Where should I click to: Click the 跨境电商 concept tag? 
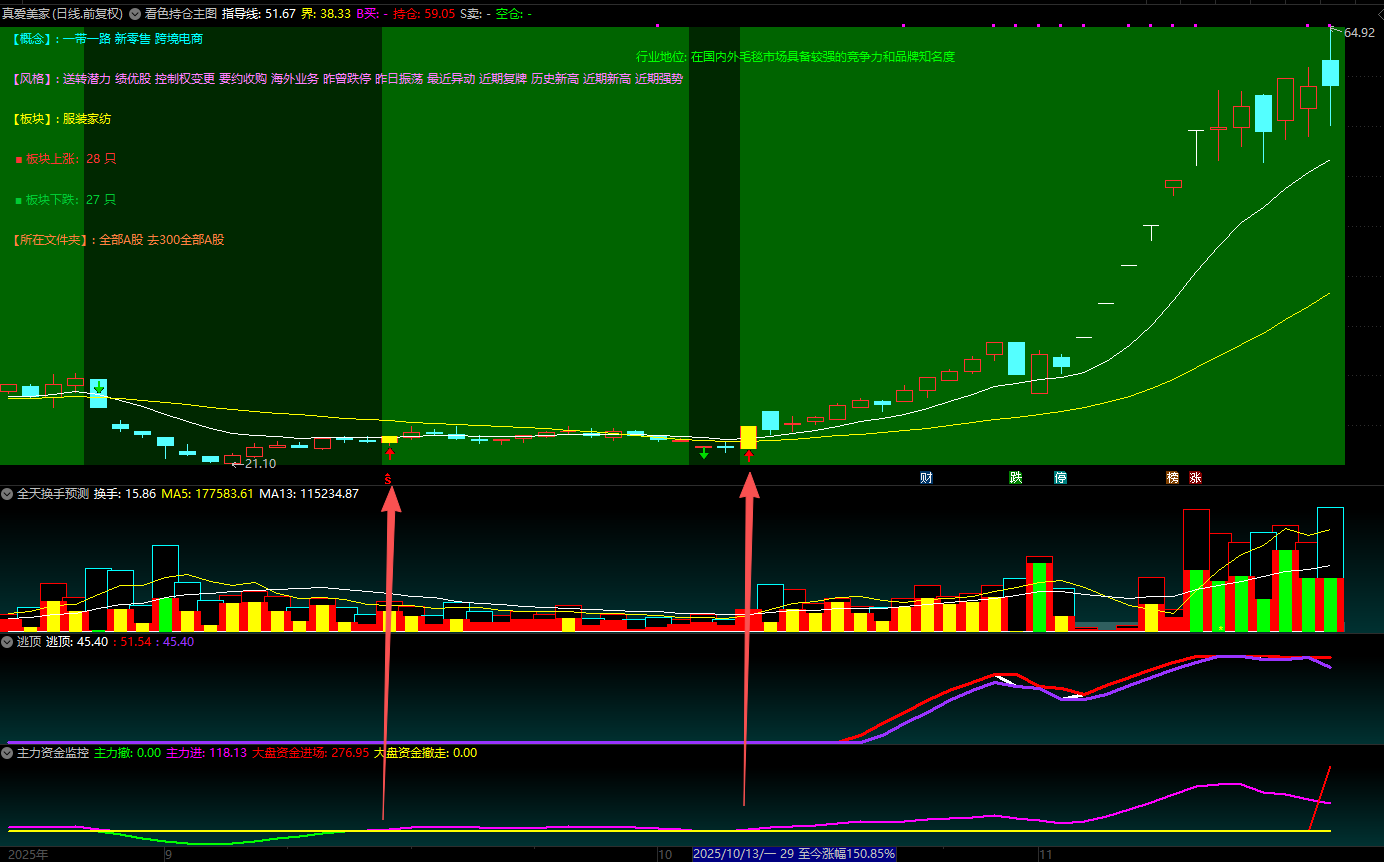pos(179,39)
